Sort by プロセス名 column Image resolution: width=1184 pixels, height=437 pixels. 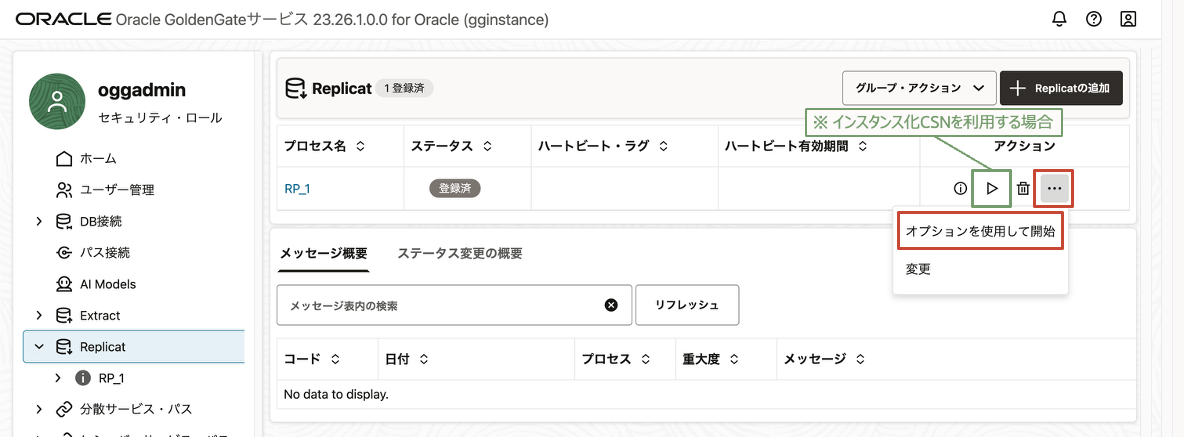[x=360, y=146]
